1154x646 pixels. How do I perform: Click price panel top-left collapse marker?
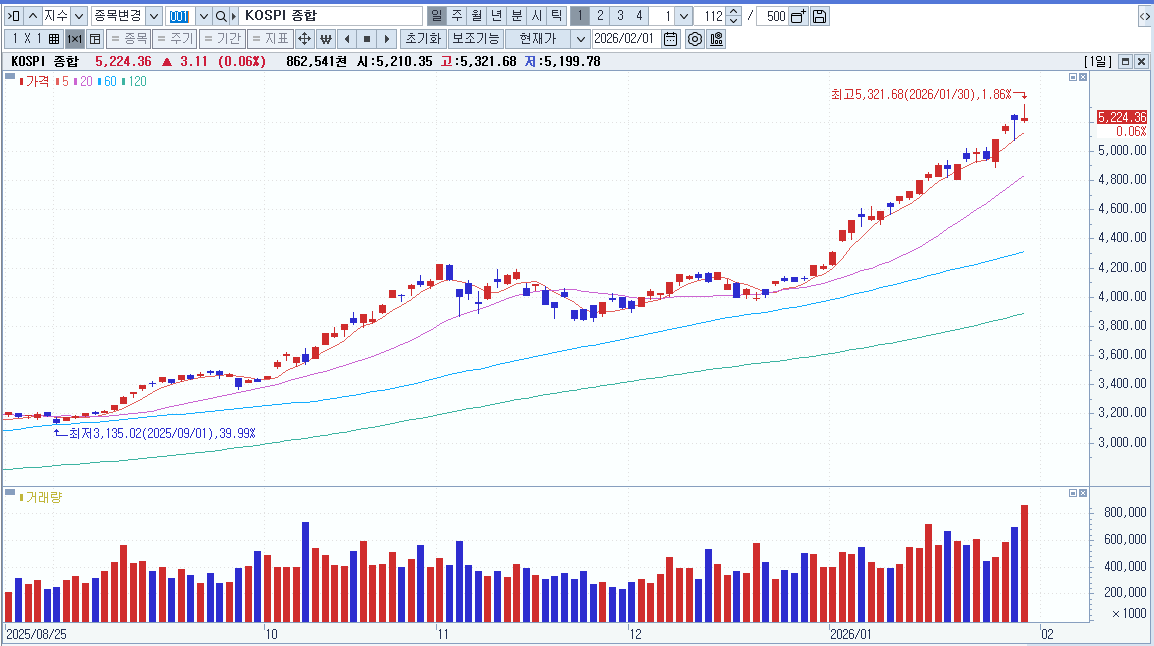tap(10, 76)
